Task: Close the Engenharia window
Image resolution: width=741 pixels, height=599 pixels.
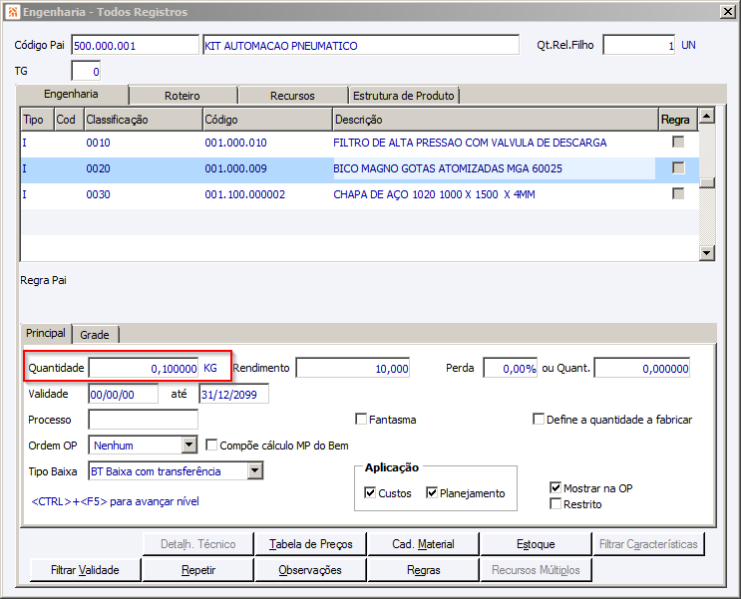Action: (726, 11)
